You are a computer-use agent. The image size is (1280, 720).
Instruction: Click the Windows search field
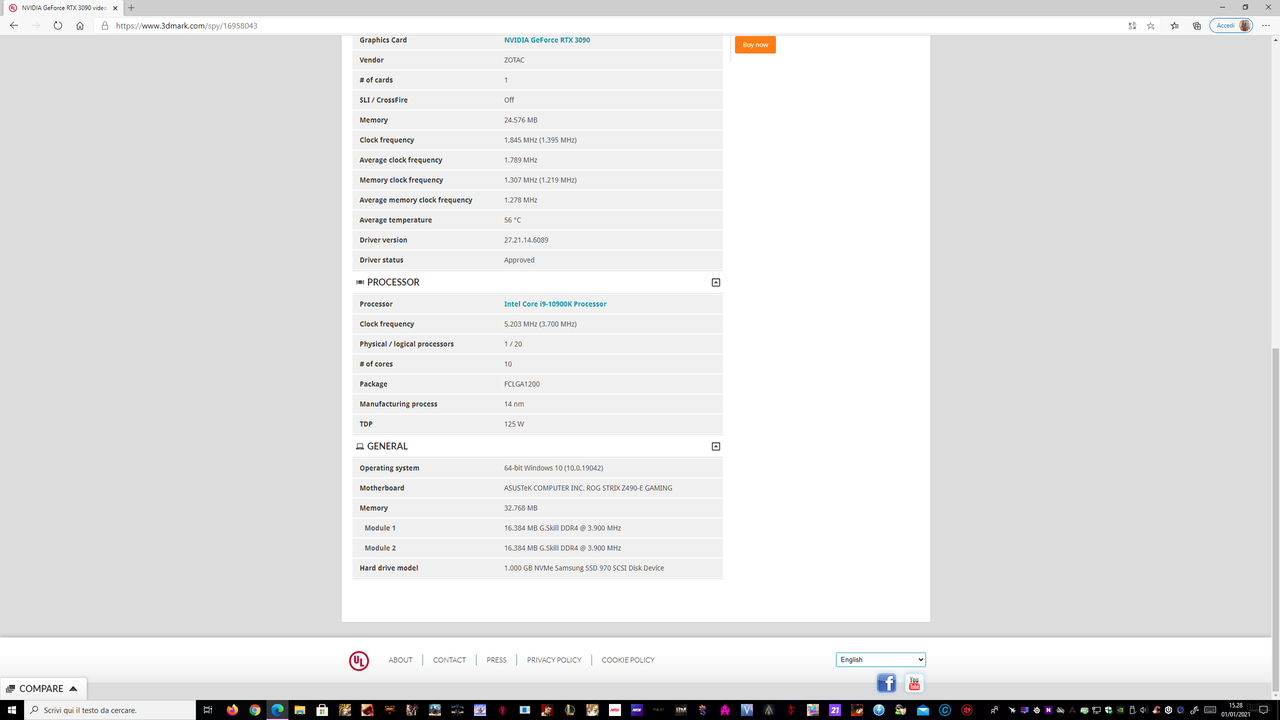[110, 710]
